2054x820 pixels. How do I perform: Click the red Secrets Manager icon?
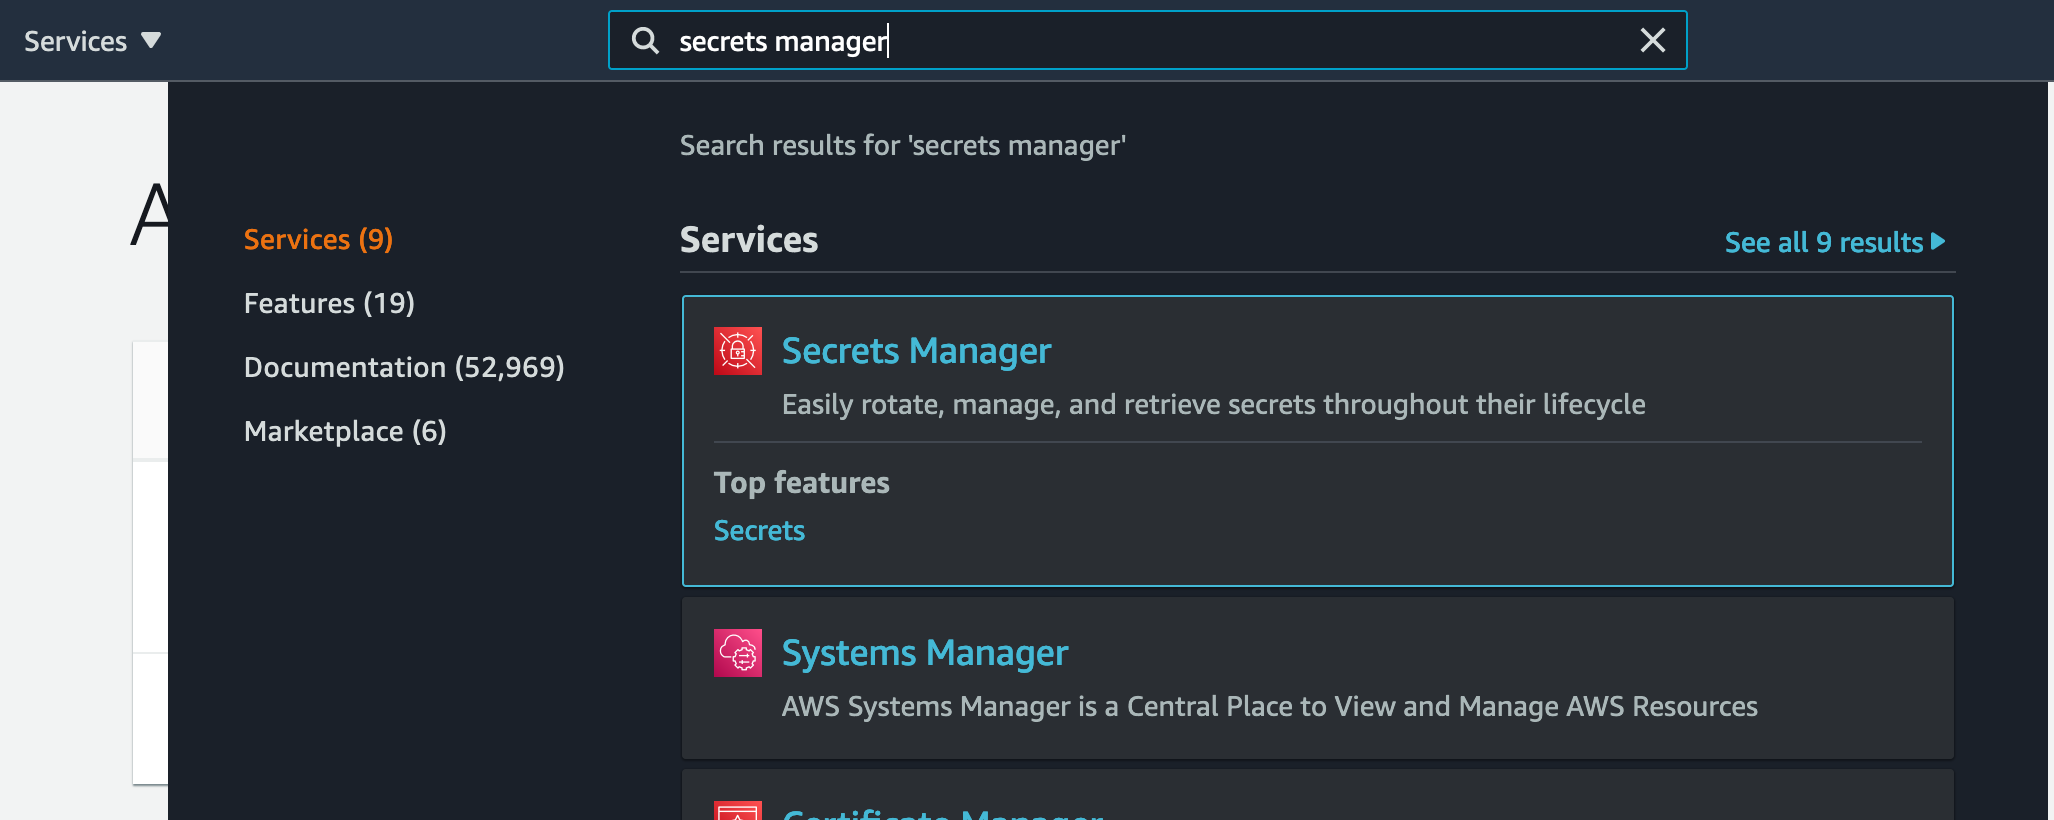click(x=738, y=351)
